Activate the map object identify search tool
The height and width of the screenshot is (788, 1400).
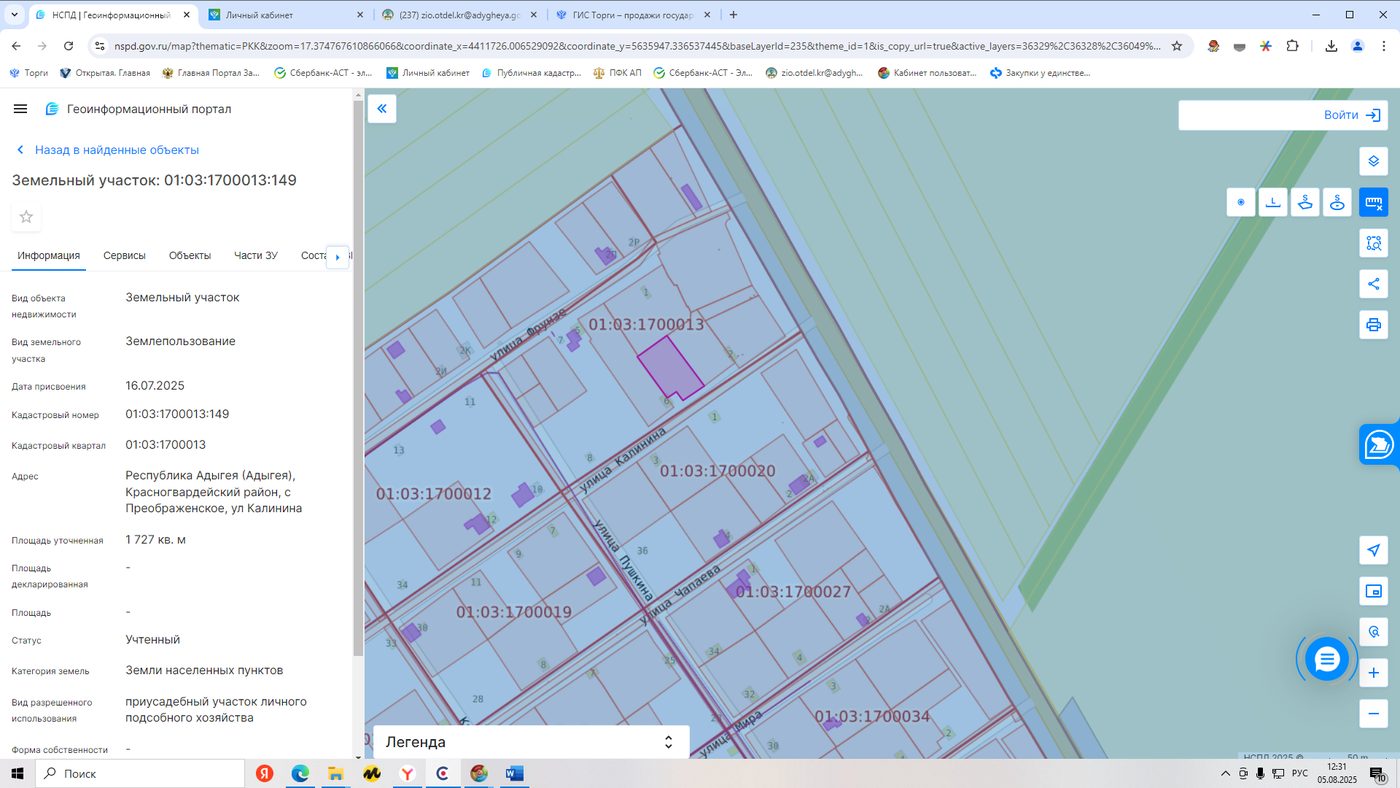1373,632
